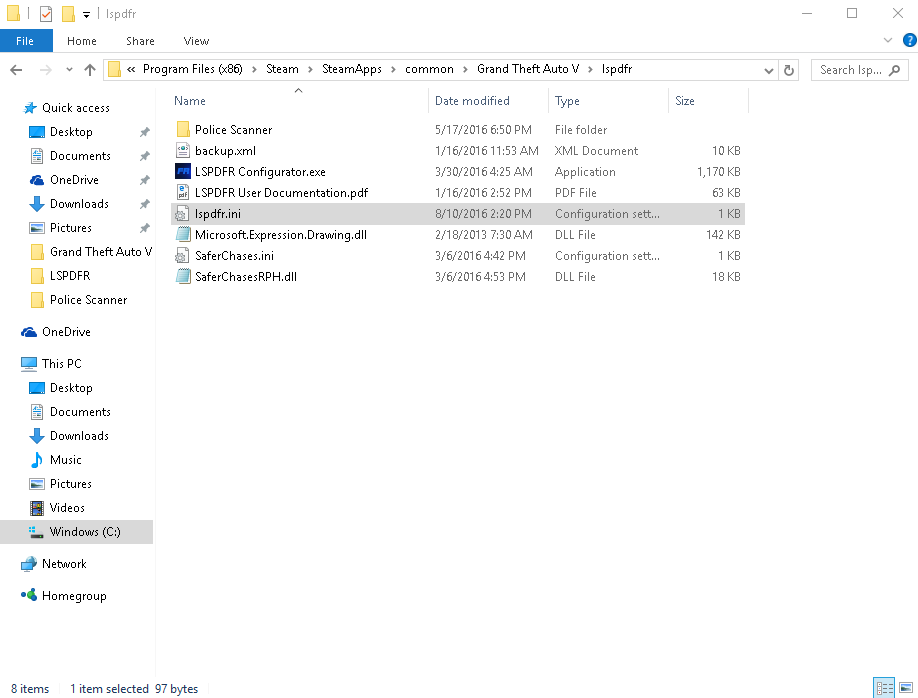Sort by the Name column header
The height and width of the screenshot is (698, 918).
(299, 101)
